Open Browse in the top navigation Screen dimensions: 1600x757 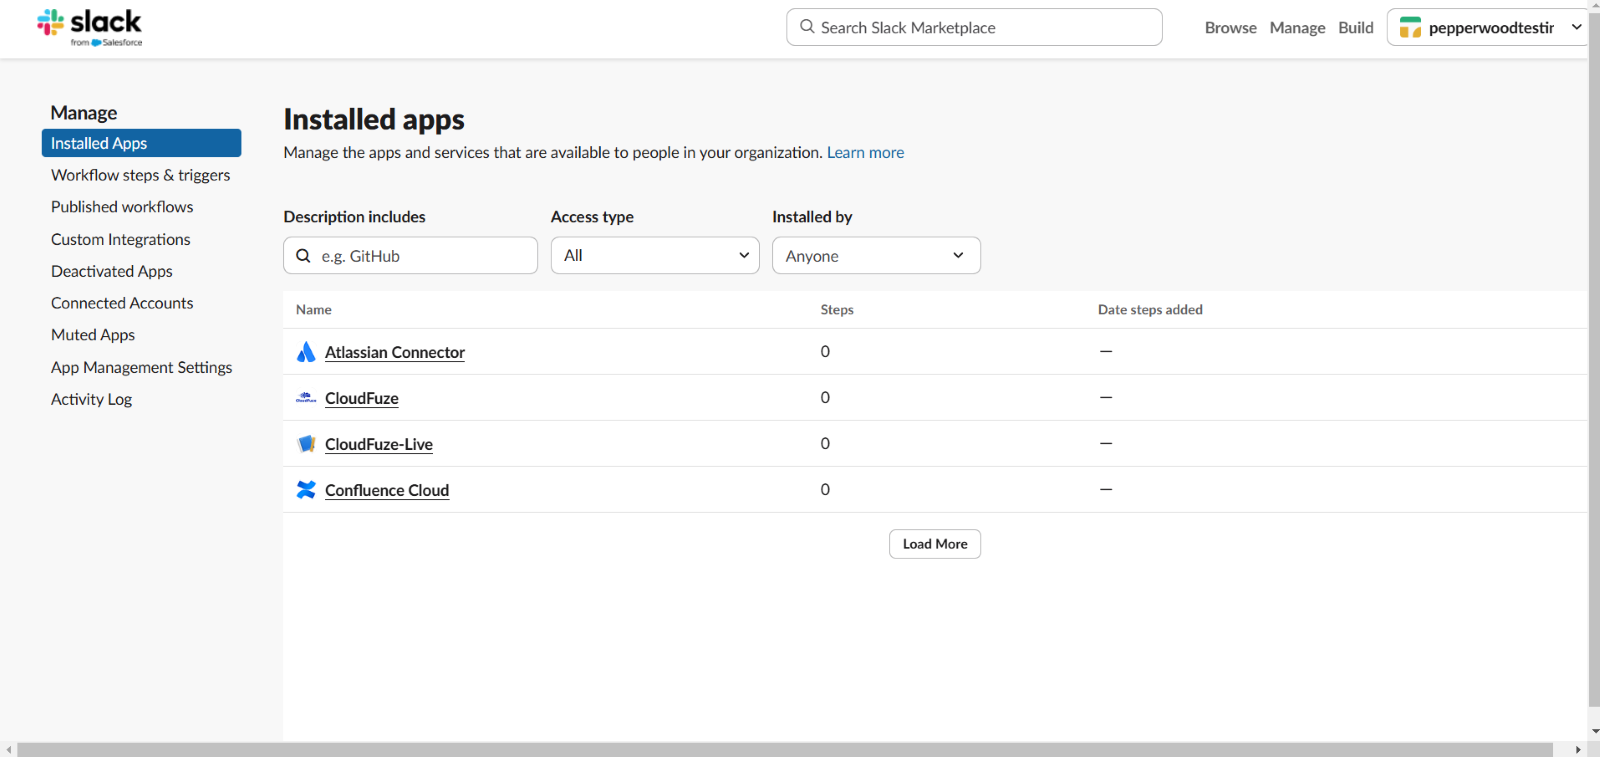1230,28
